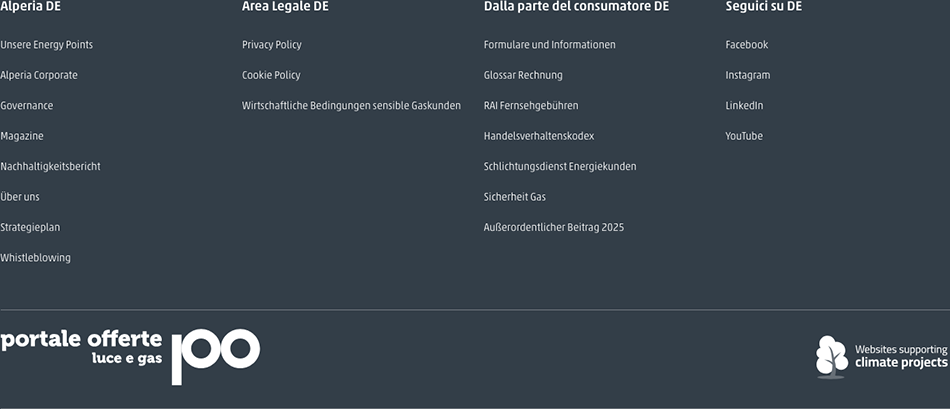Screen dimensions: 950x409
Task: Open the YouTube channel link
Action: tap(744, 136)
